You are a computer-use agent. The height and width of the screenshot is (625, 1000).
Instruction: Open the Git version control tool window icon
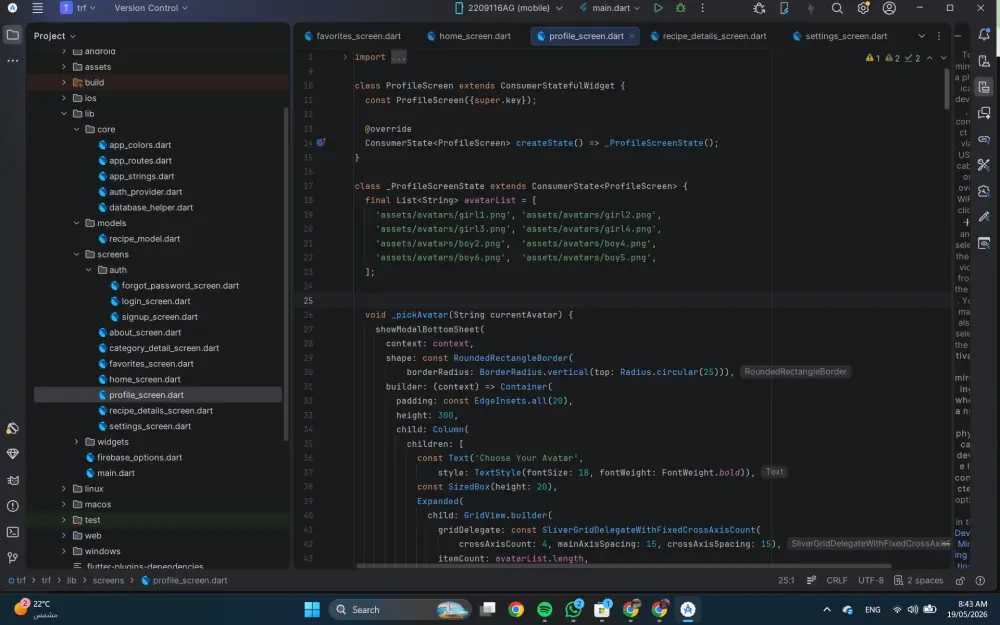tap(13, 558)
